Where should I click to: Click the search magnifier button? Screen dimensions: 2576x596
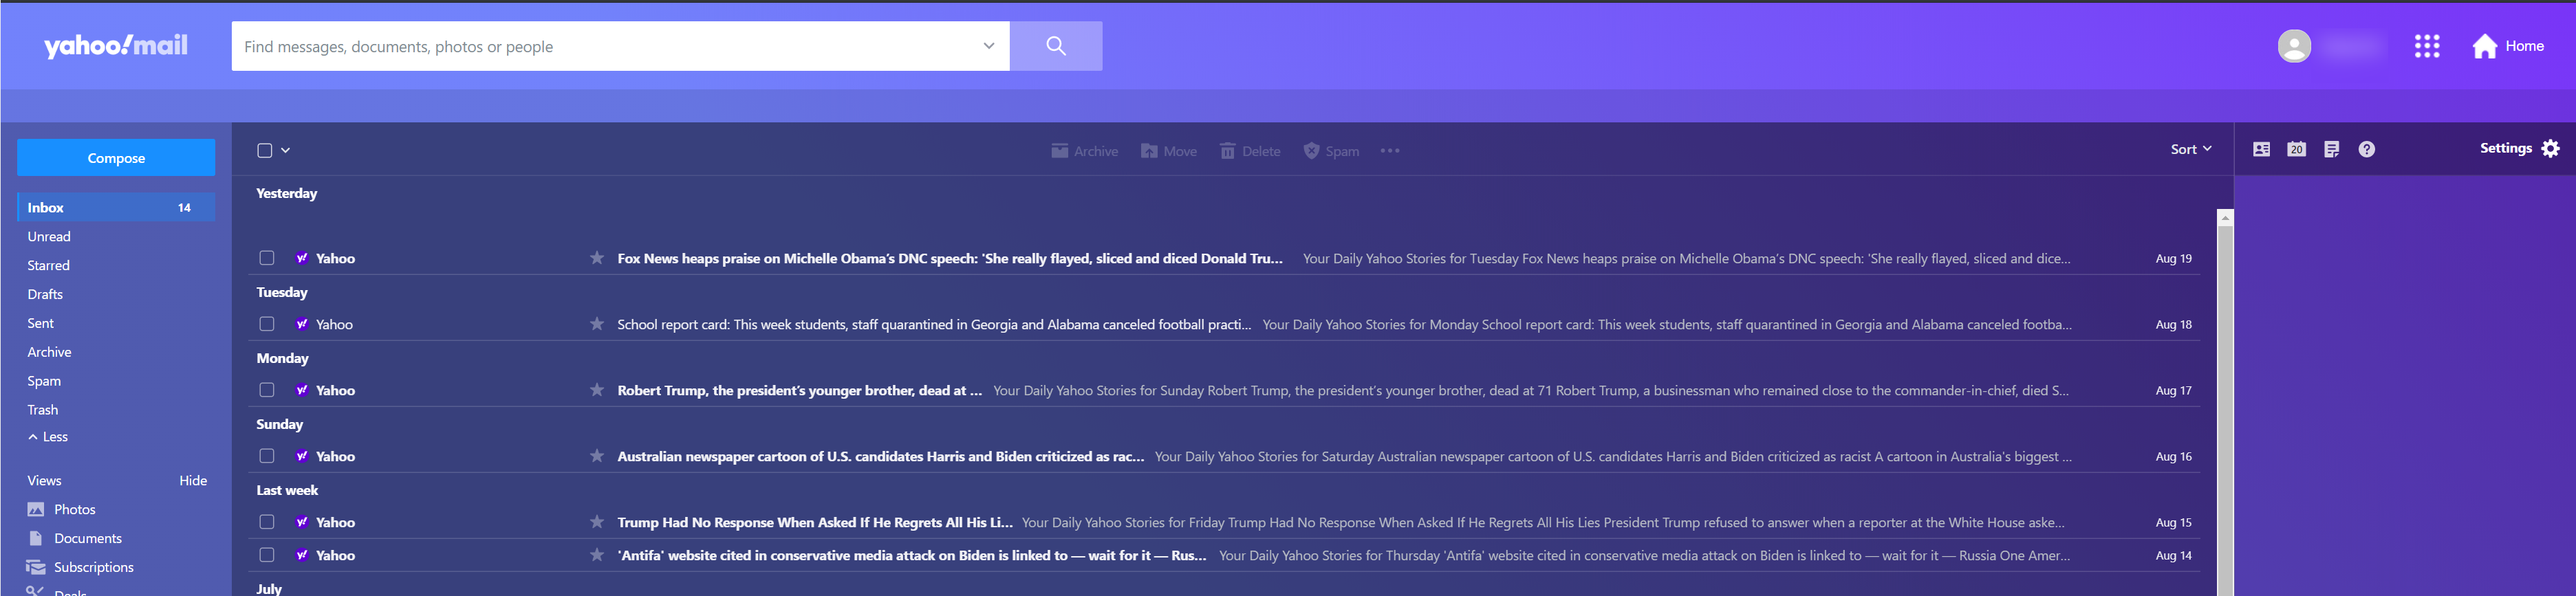click(1055, 46)
